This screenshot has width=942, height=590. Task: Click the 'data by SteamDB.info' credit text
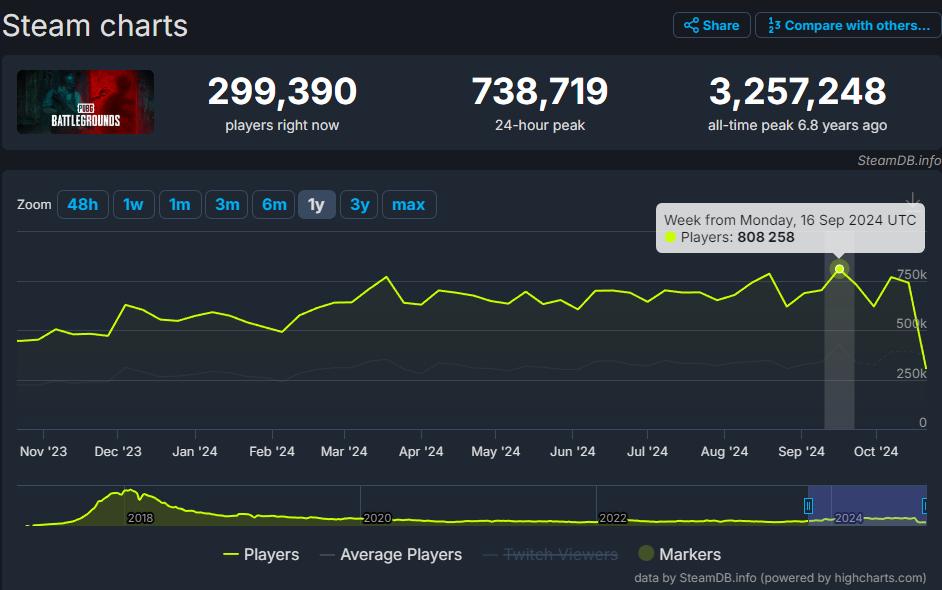pyautogui.click(x=780, y=578)
